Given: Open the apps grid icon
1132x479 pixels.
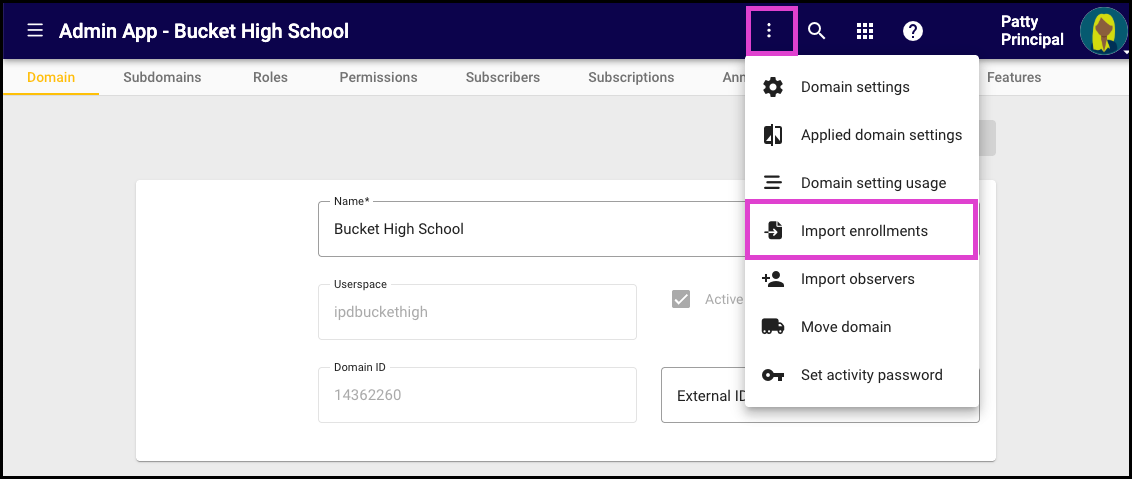Looking at the screenshot, I should 864,31.
